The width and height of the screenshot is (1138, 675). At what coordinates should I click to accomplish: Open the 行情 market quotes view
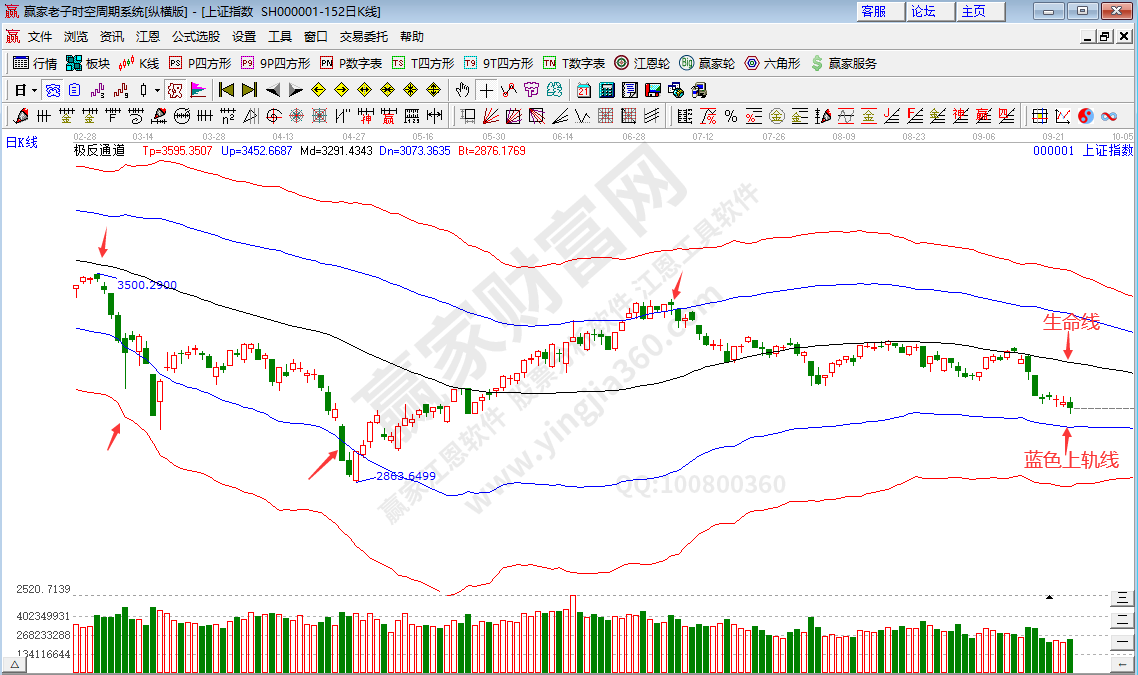(35, 63)
